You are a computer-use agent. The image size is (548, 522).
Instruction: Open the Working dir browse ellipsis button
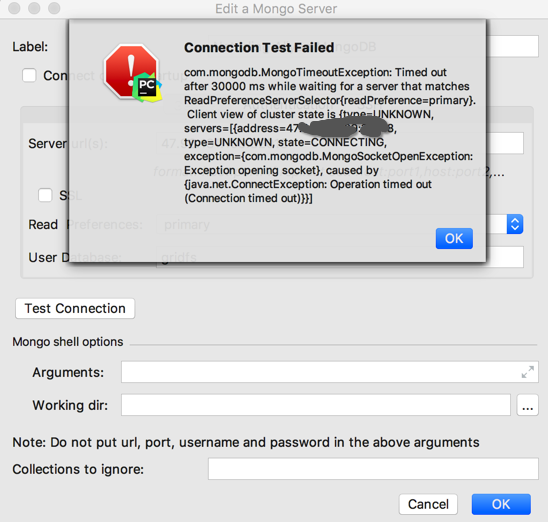click(x=527, y=405)
